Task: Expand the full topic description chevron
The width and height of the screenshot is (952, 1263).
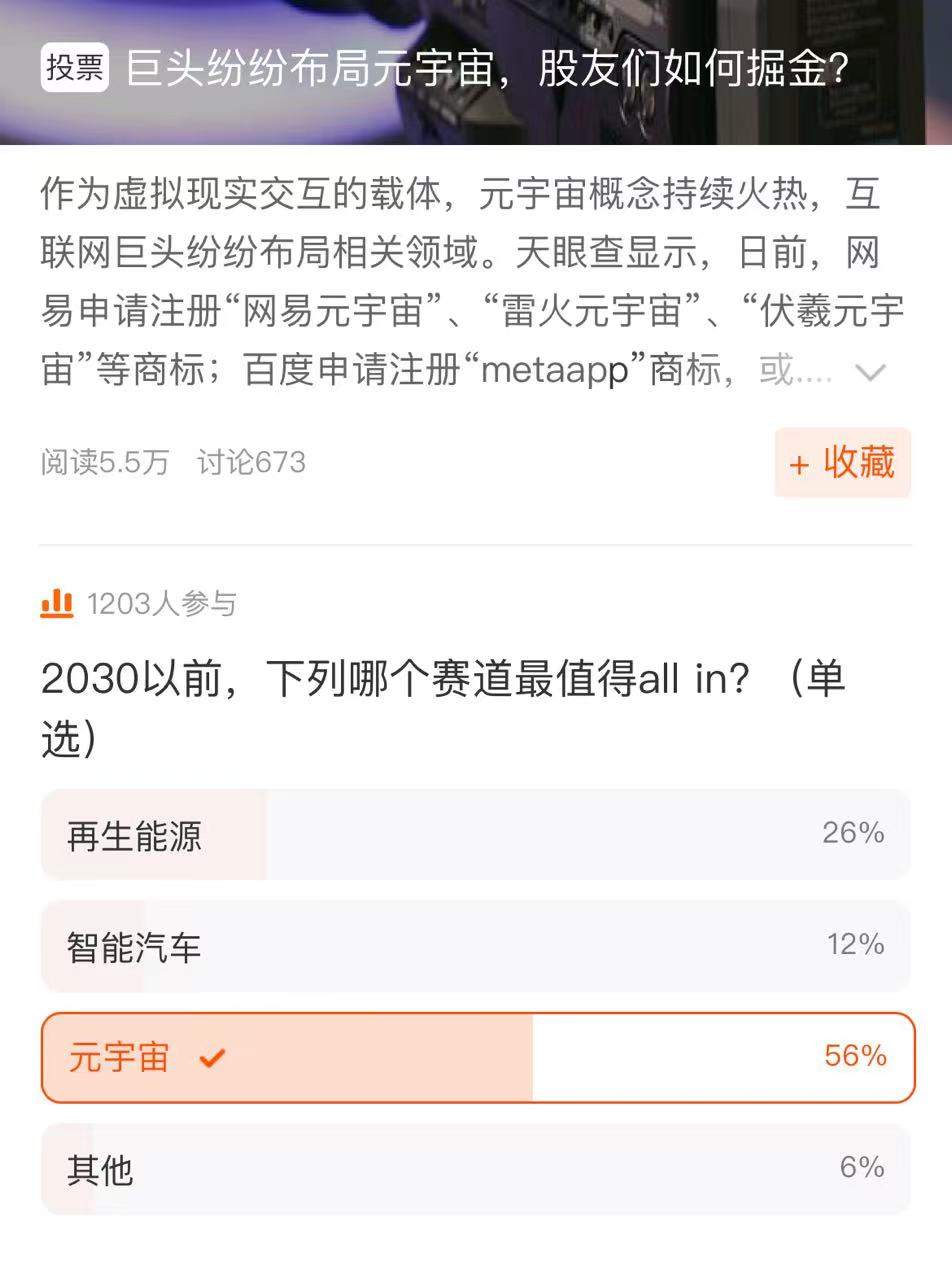Action: (871, 372)
